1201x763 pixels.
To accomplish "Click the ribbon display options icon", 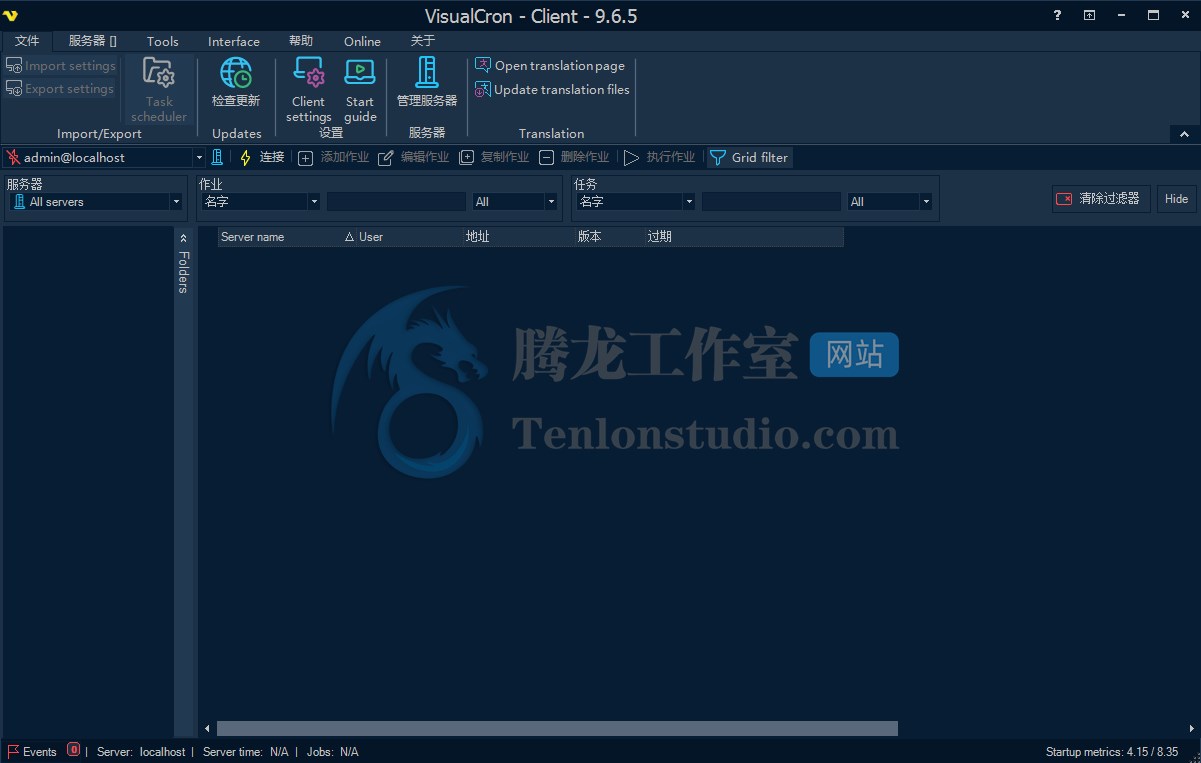I will pos(1090,15).
